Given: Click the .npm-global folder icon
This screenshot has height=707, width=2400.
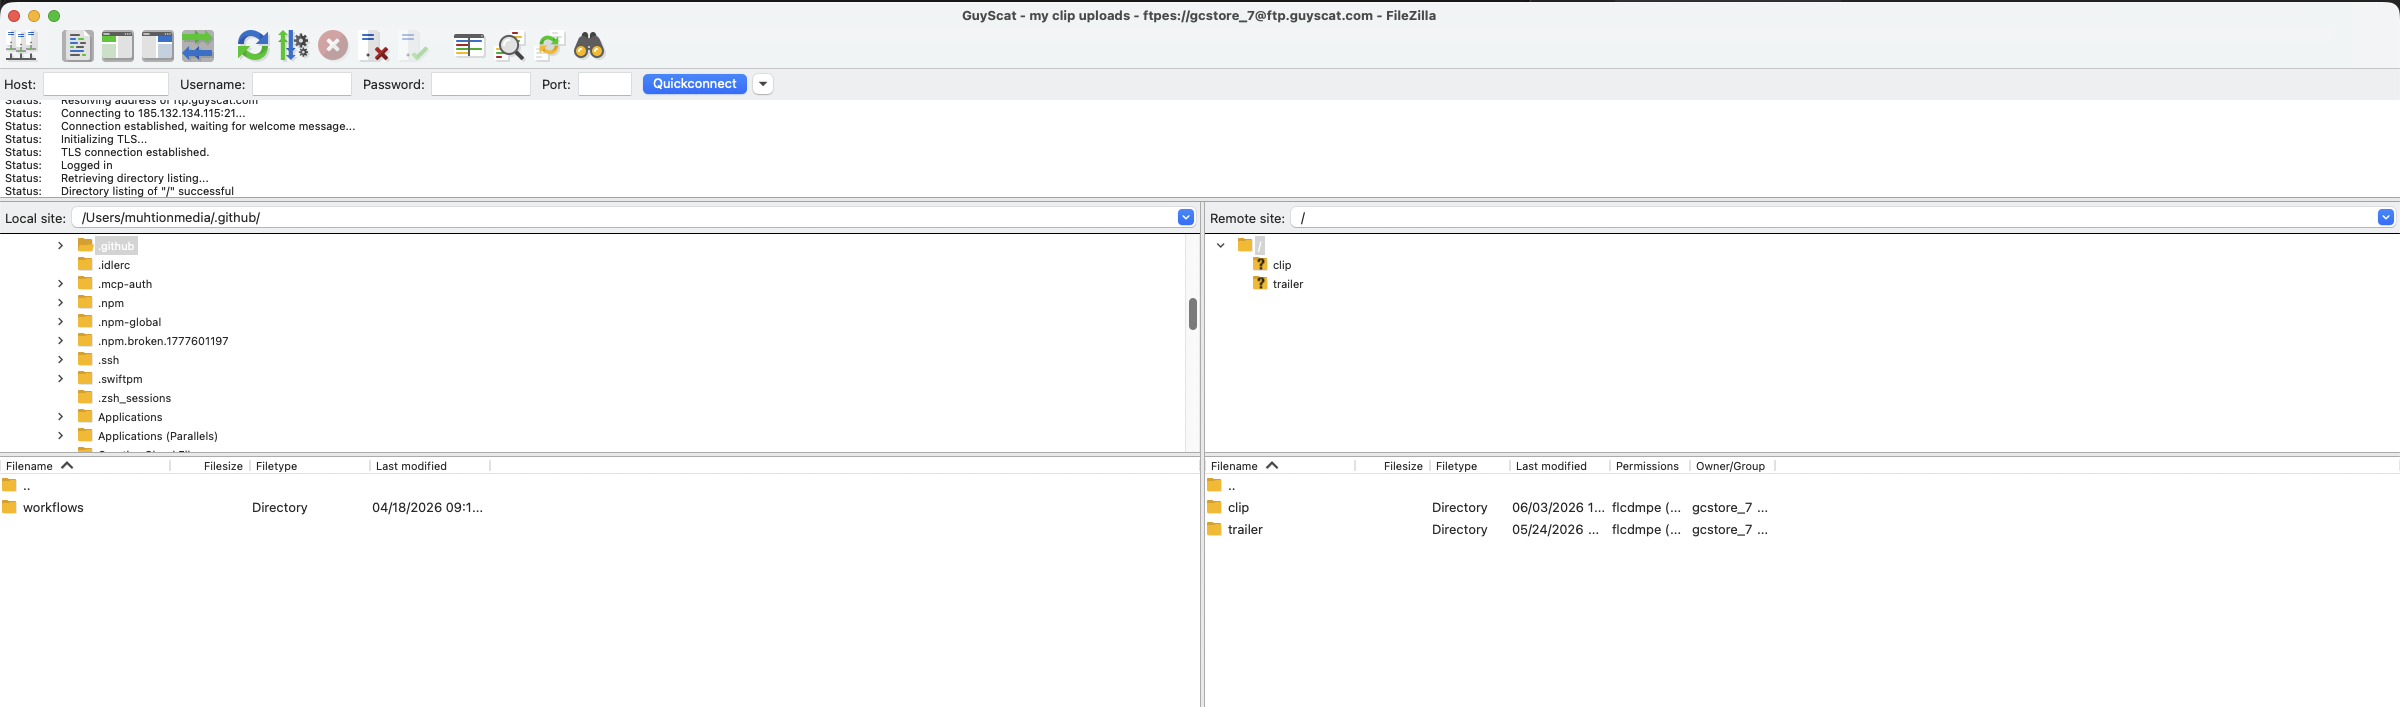Looking at the screenshot, I should point(85,321).
